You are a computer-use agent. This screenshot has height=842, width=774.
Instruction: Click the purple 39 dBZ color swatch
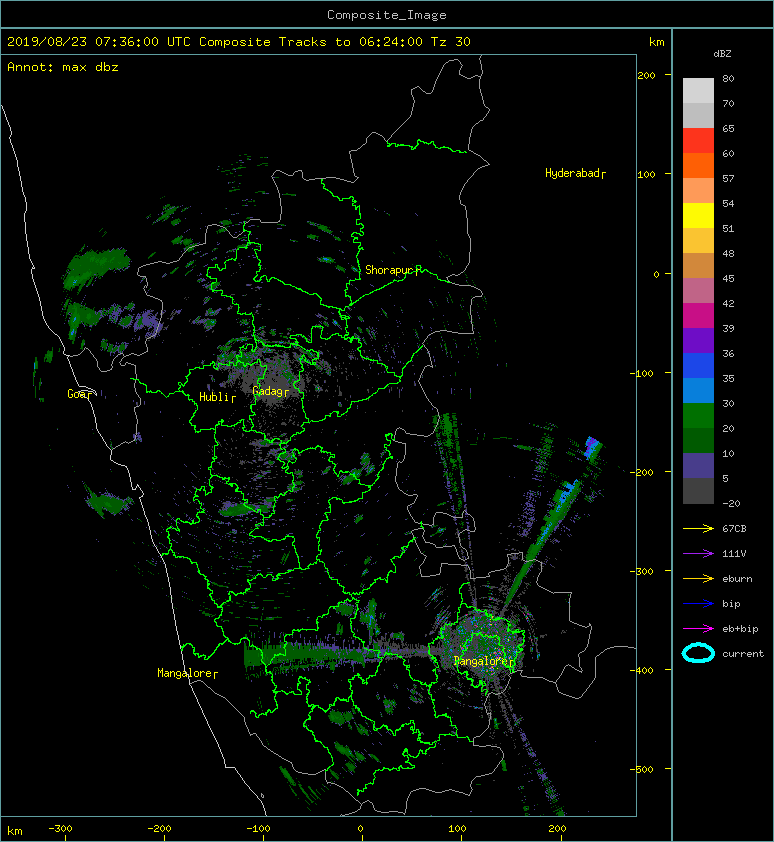pos(698,340)
